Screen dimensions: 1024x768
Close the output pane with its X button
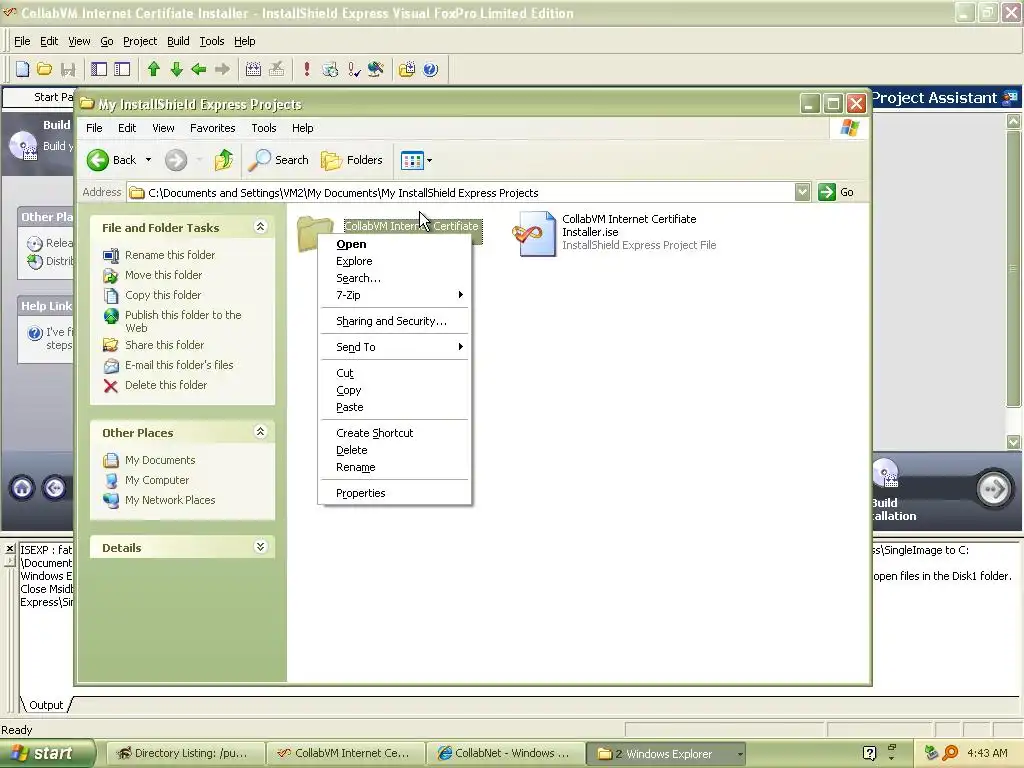click(x=10, y=549)
